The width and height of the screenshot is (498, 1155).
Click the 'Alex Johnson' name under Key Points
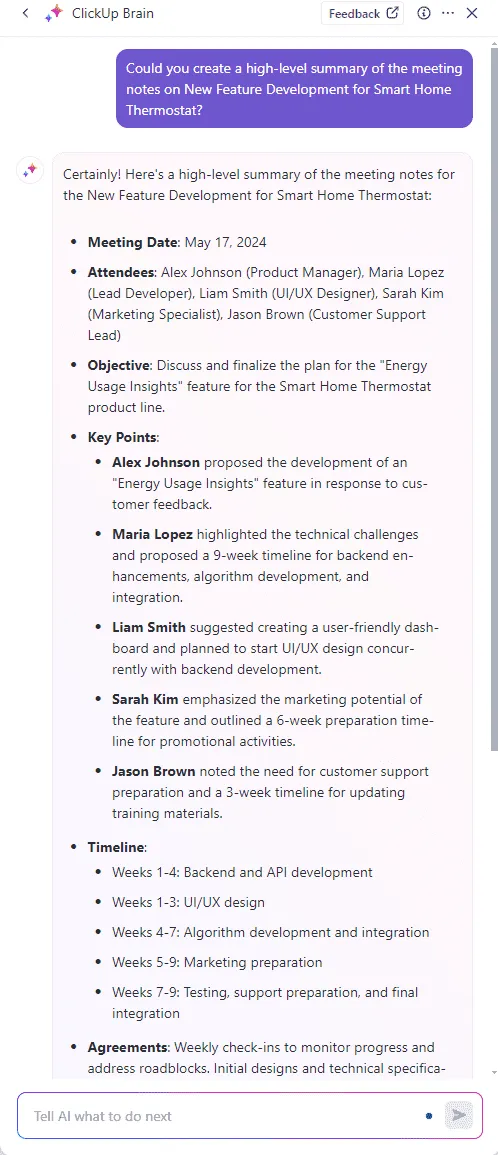(x=156, y=463)
